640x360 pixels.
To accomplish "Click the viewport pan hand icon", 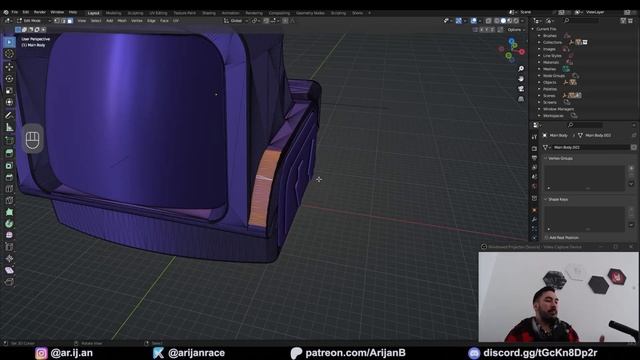I will tap(521, 78).
